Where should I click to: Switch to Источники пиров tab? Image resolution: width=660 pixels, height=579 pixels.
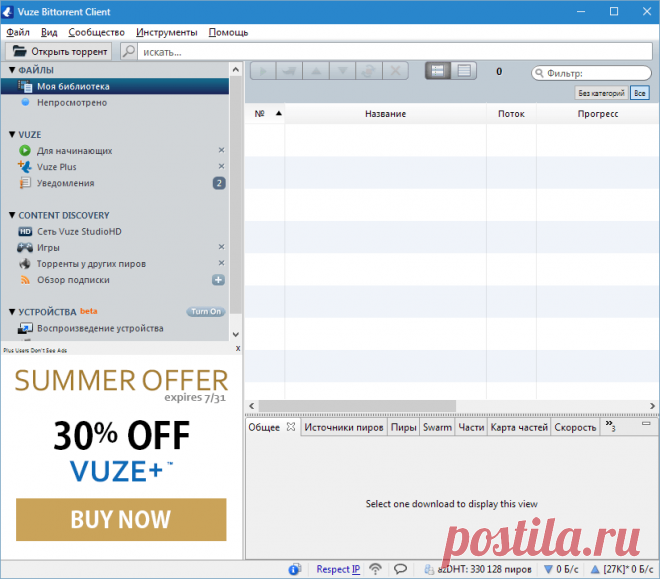click(343, 427)
